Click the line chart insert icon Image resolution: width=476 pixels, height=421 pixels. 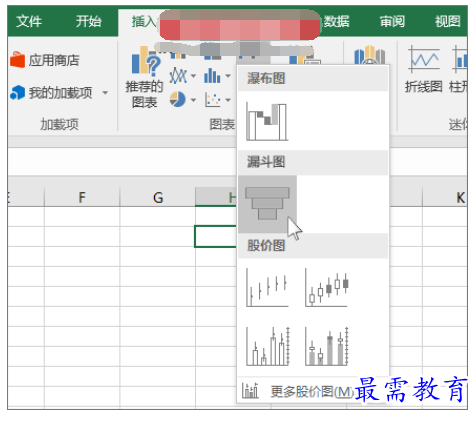178,76
